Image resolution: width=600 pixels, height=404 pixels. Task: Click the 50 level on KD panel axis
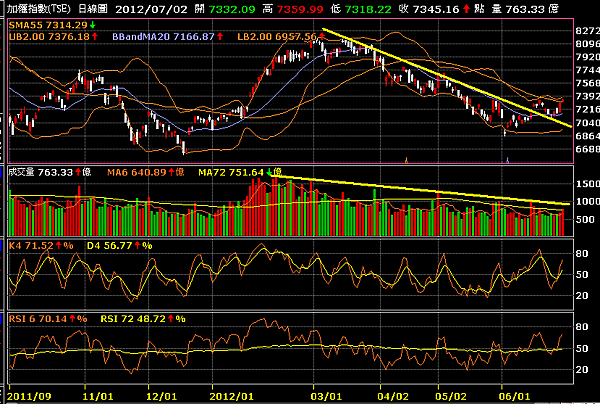tap(582, 275)
